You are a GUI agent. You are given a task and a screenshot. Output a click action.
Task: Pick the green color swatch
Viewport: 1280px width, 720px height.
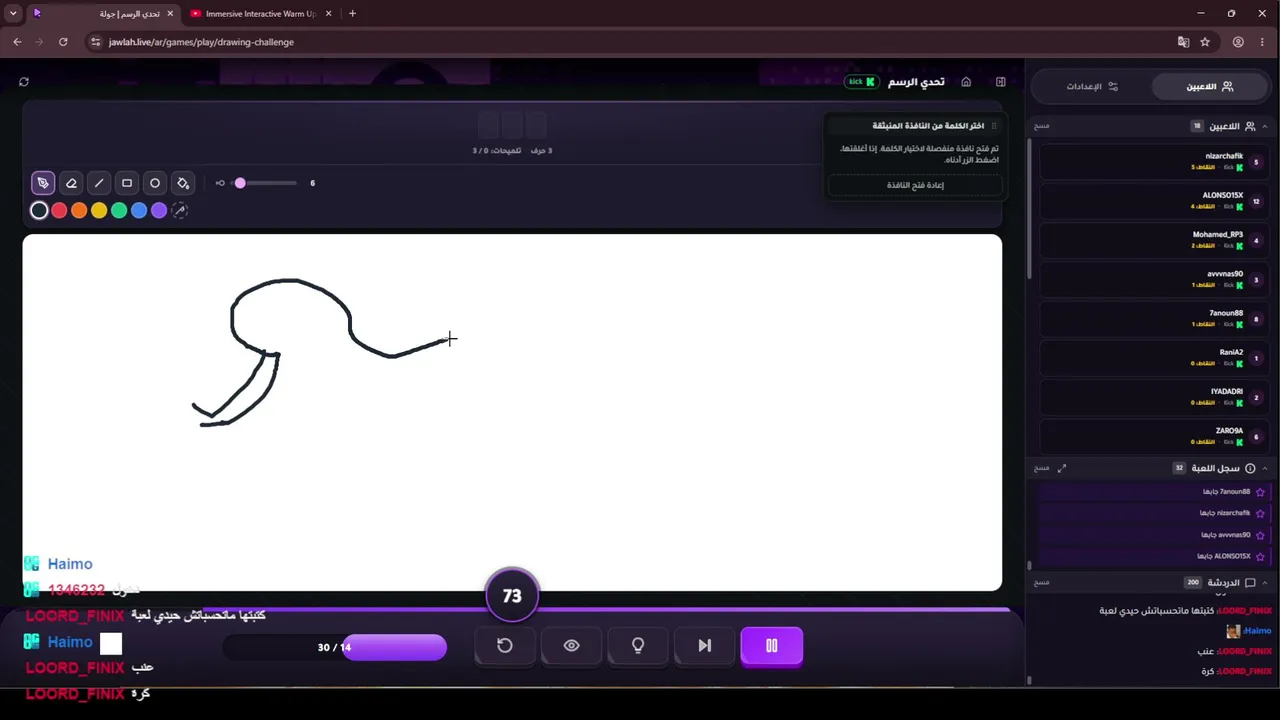point(119,210)
